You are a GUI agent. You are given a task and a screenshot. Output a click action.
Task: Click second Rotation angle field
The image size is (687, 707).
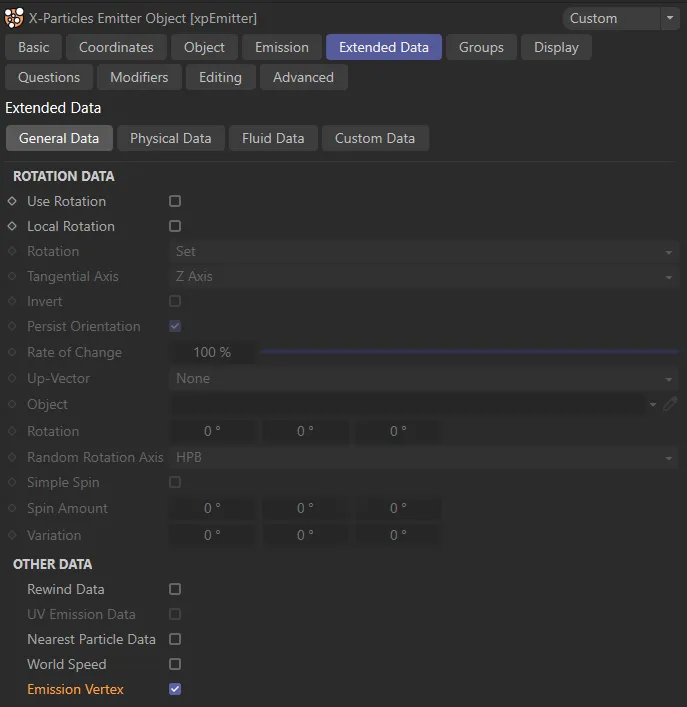point(305,431)
